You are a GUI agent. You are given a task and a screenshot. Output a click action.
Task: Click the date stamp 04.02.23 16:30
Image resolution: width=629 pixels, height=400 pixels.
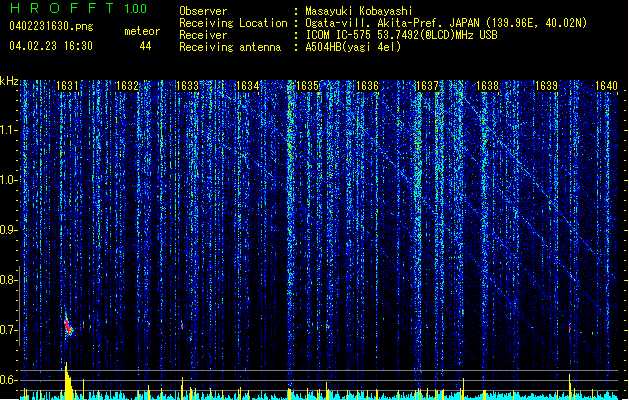51,46
